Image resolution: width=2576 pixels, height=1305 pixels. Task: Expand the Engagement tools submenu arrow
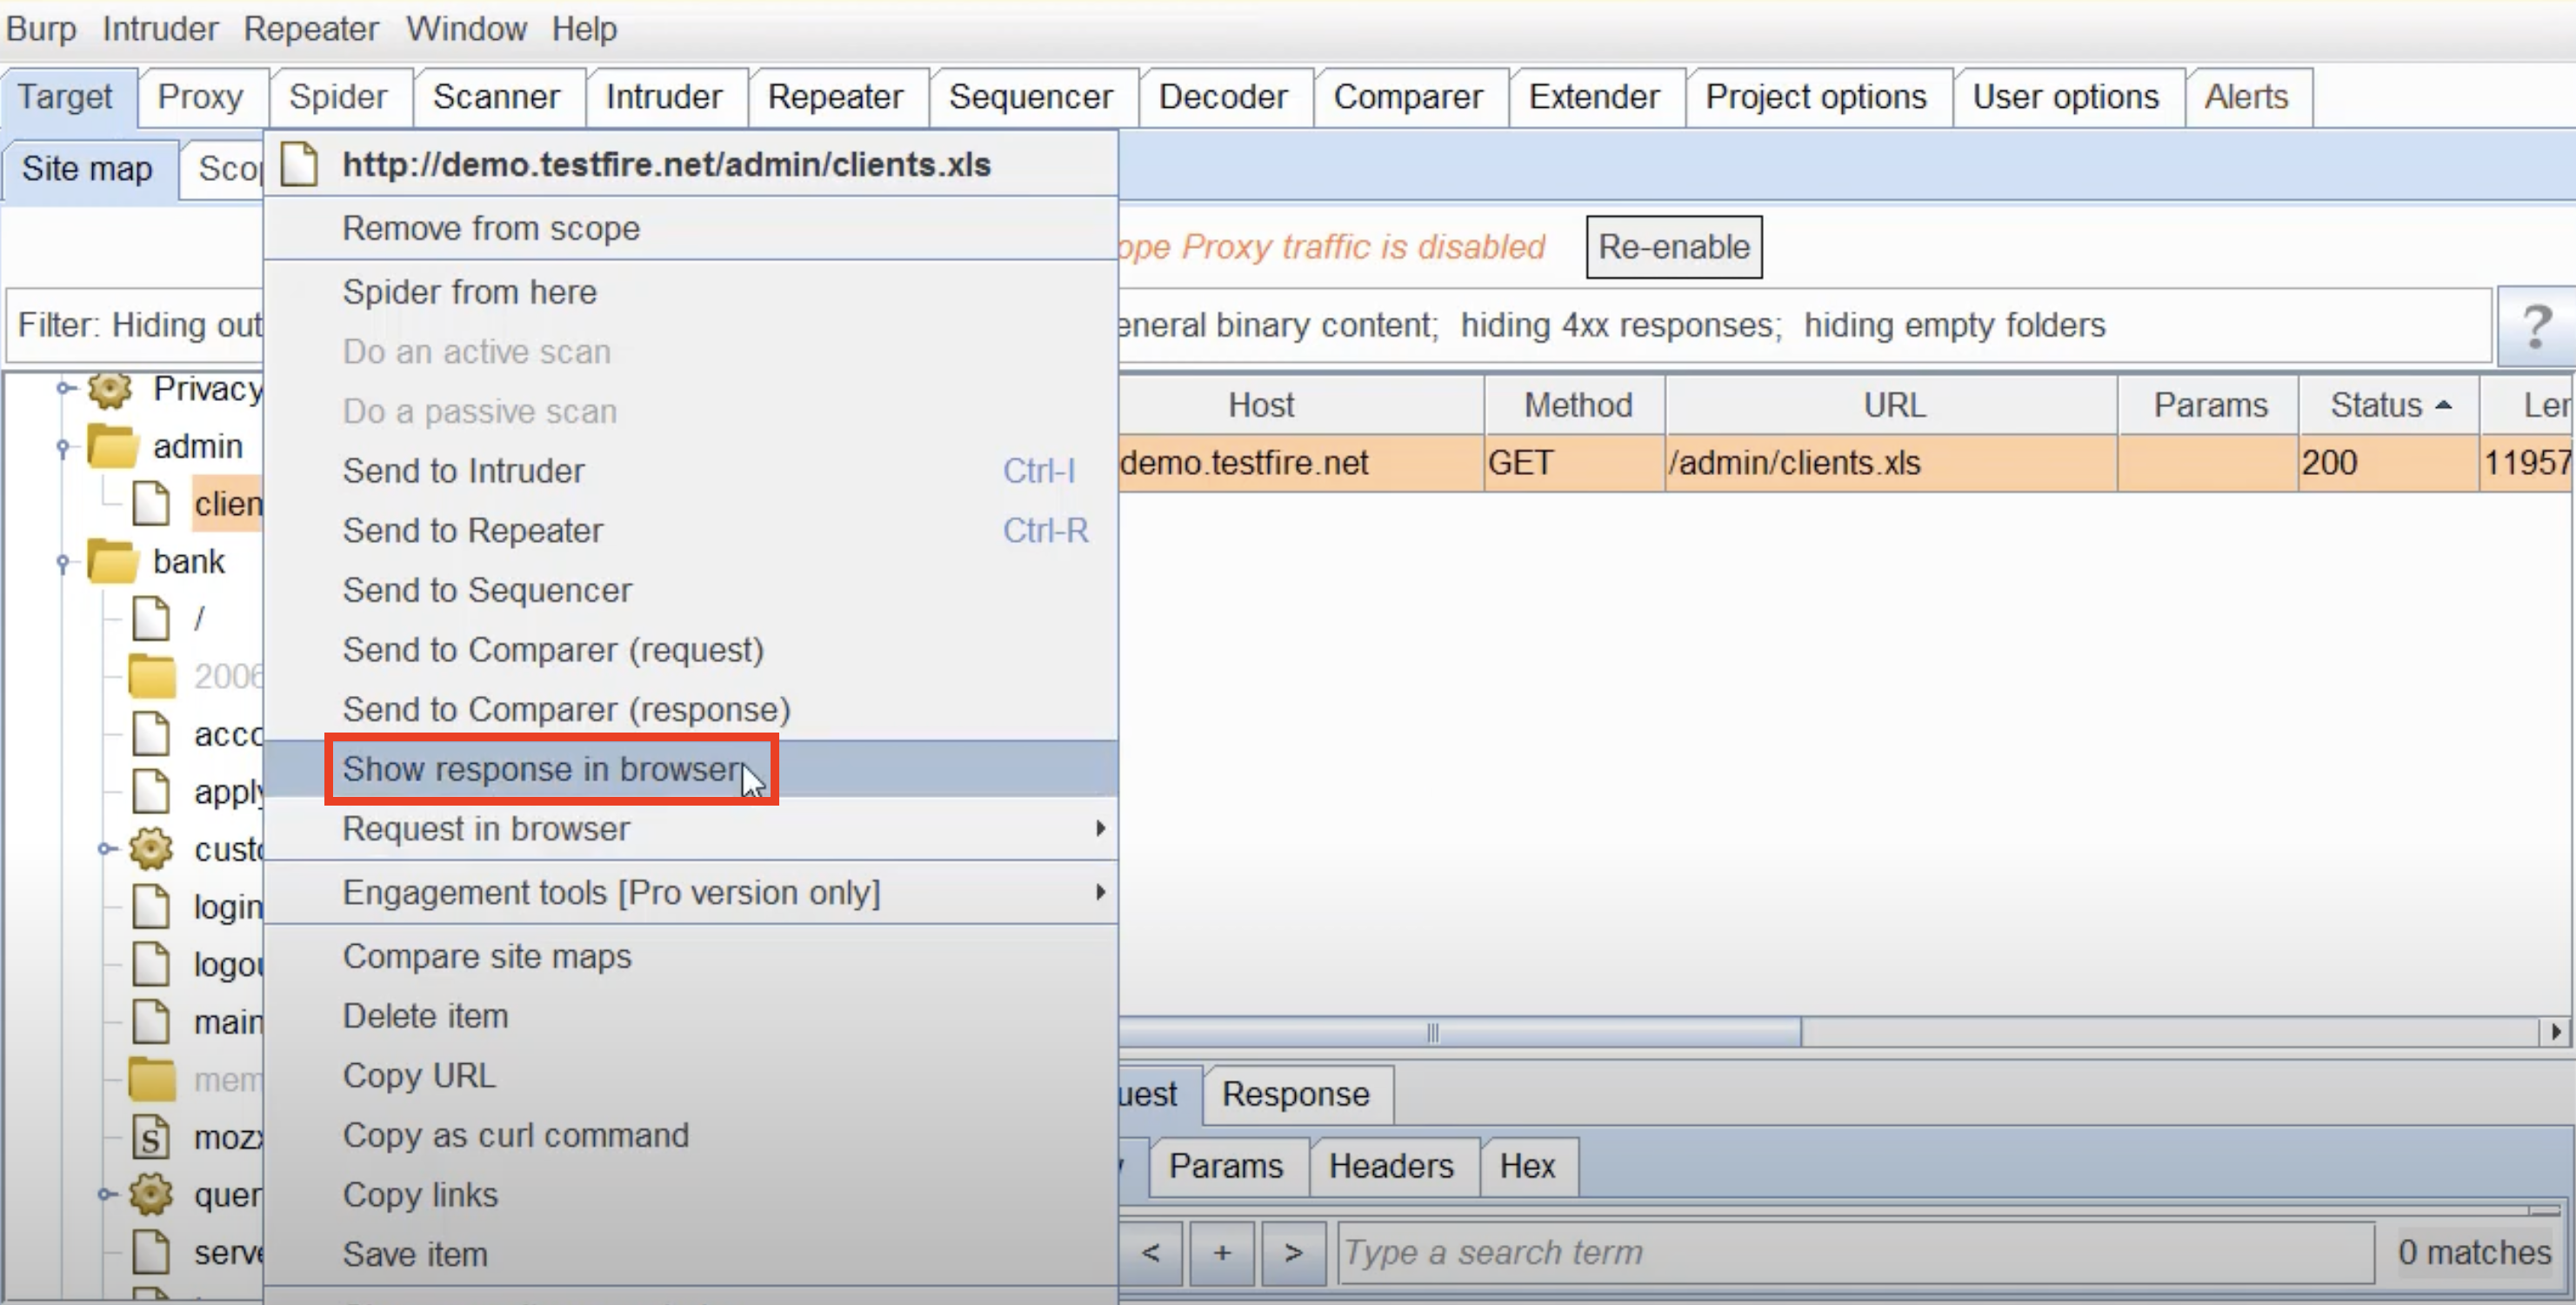(x=1100, y=892)
